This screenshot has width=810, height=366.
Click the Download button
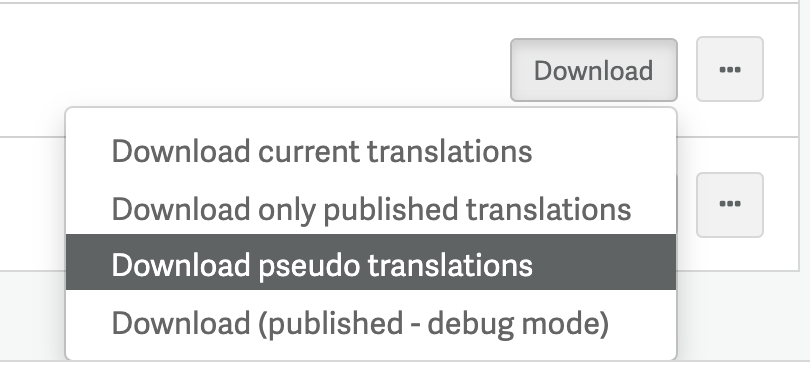click(594, 70)
